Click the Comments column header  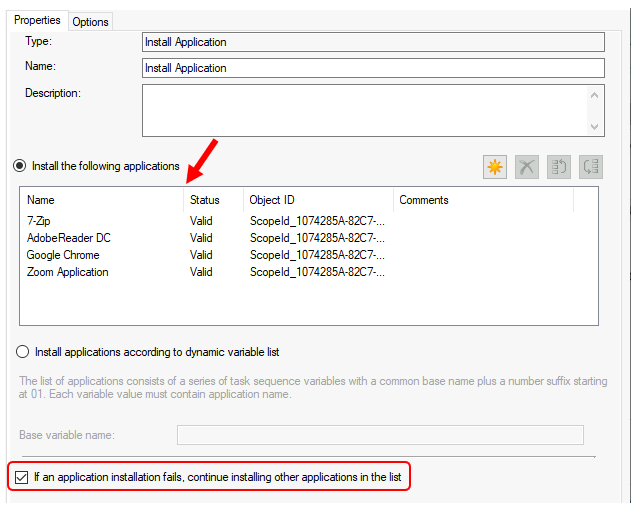483,200
